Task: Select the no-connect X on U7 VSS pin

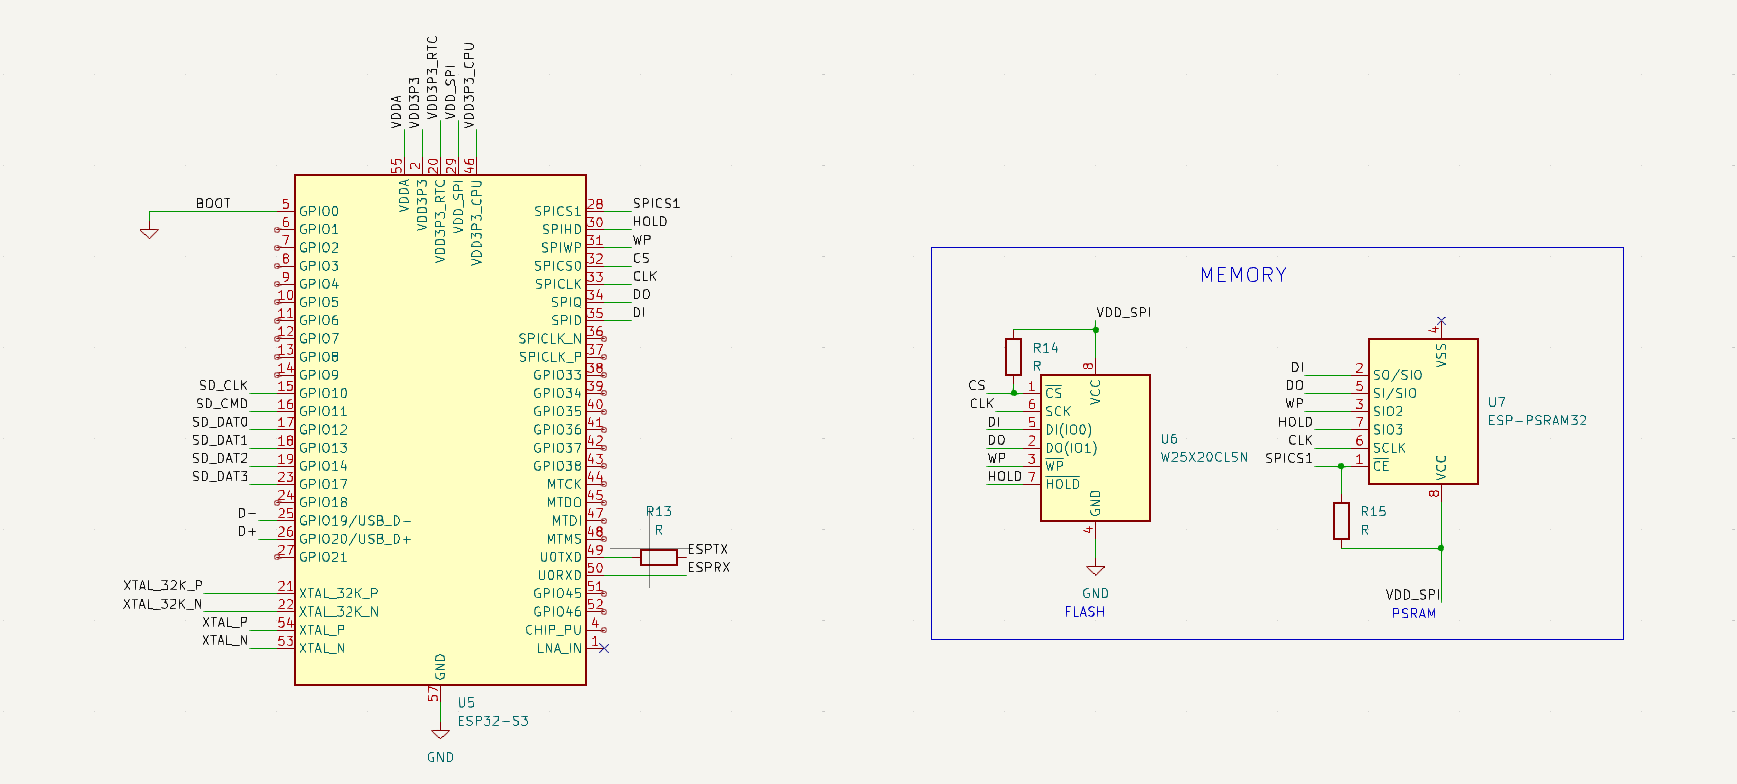Action: point(1441,321)
